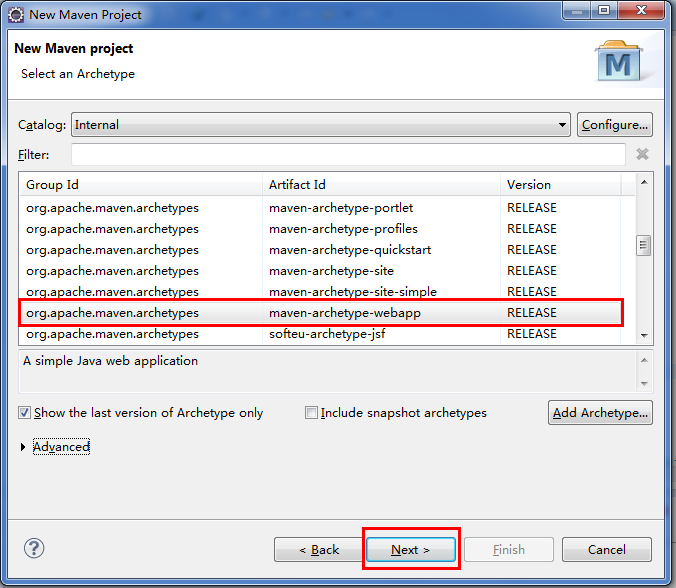This screenshot has height=588, width=676.
Task: Select maven-archetype-portlet row
Action: click(x=320, y=208)
